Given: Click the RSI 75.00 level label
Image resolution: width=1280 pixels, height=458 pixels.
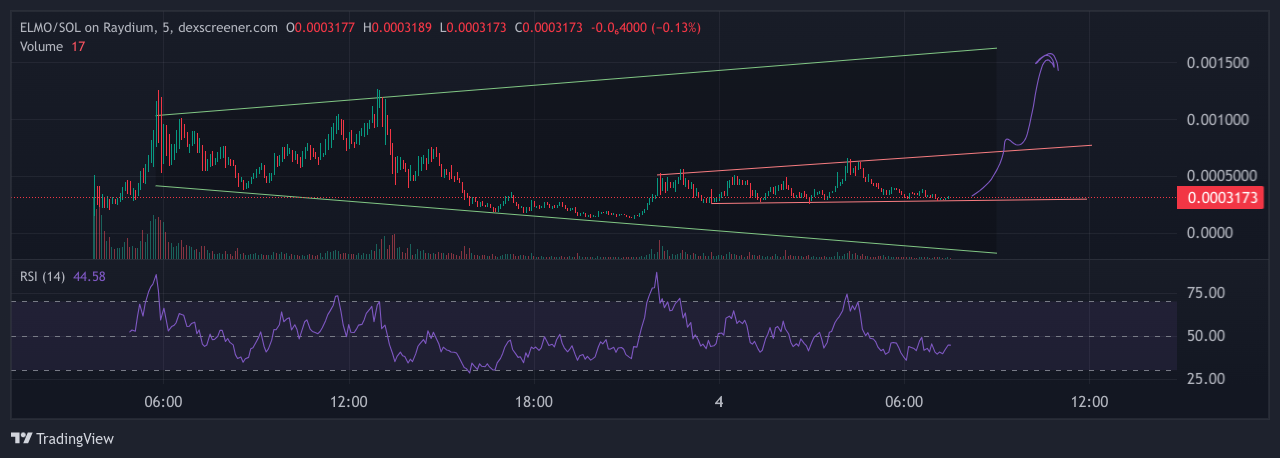Looking at the screenshot, I should pos(1206,293).
